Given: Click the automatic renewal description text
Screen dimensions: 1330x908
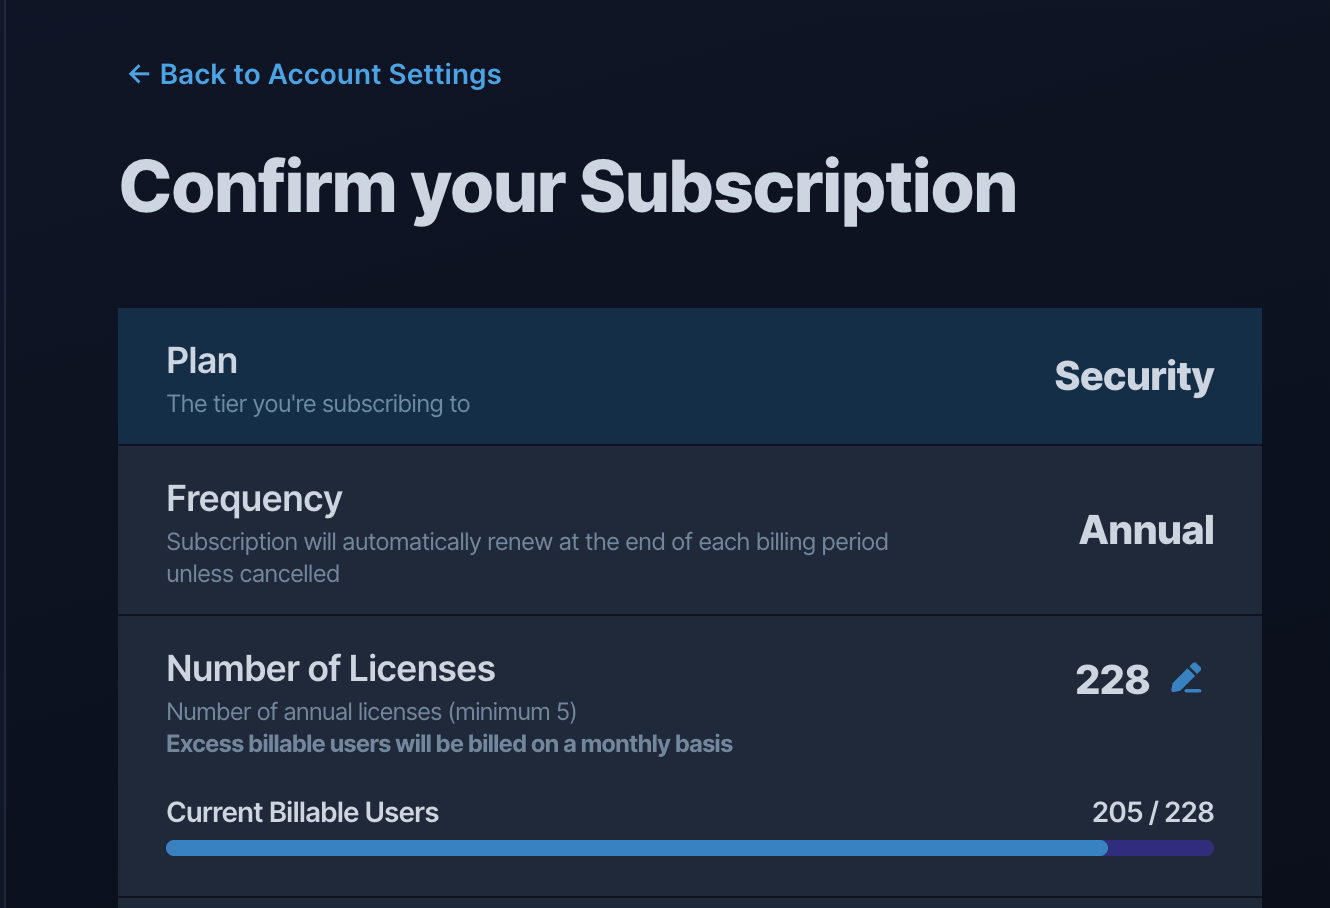Looking at the screenshot, I should pos(527,558).
